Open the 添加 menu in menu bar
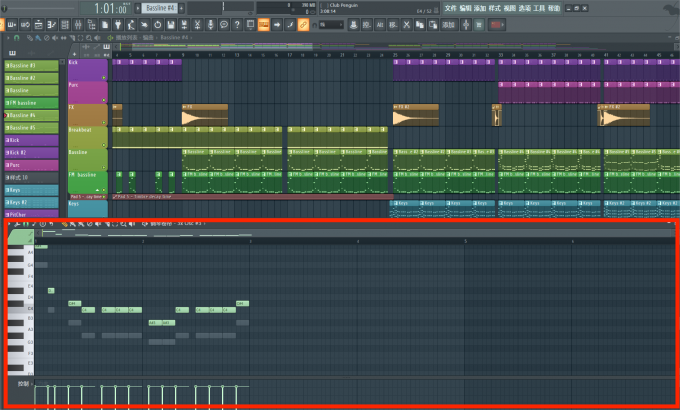The image size is (680, 410). 480,8
